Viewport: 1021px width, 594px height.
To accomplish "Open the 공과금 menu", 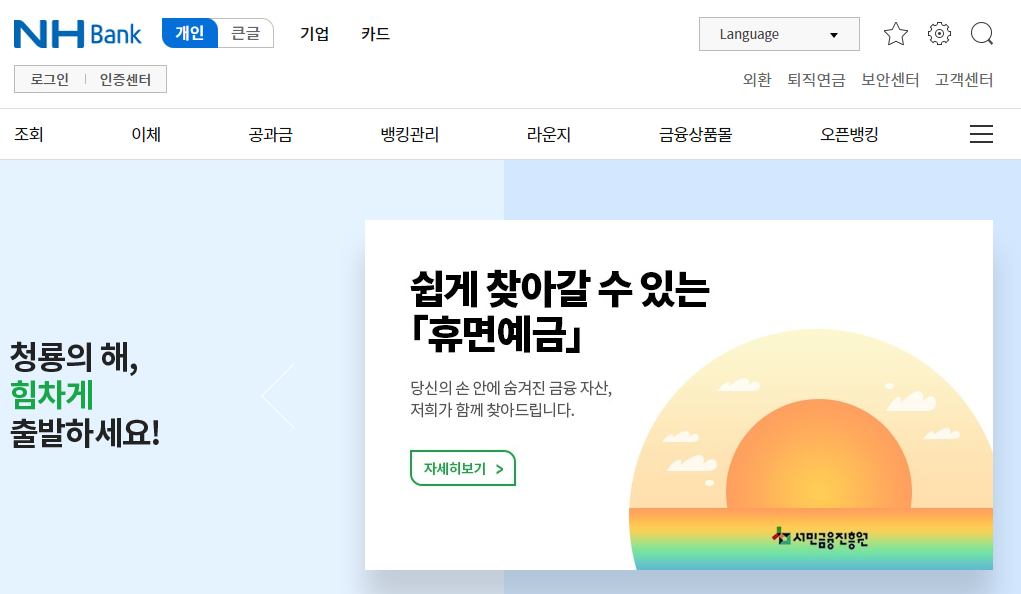I will (x=270, y=134).
